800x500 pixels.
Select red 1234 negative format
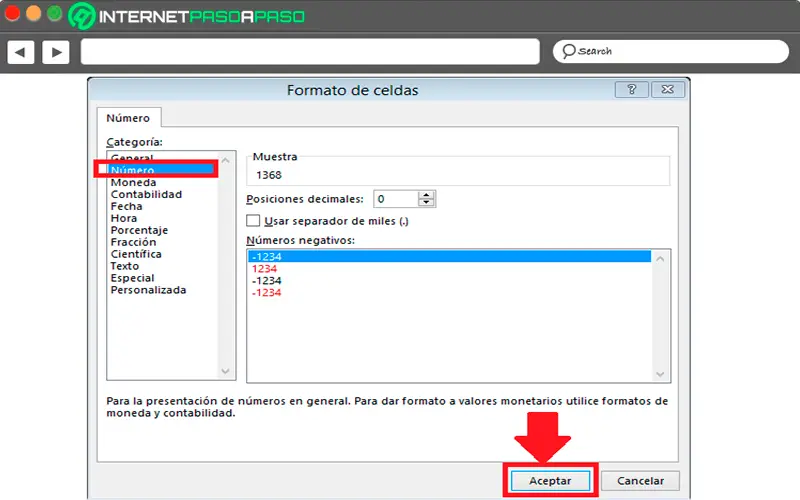tap(264, 268)
